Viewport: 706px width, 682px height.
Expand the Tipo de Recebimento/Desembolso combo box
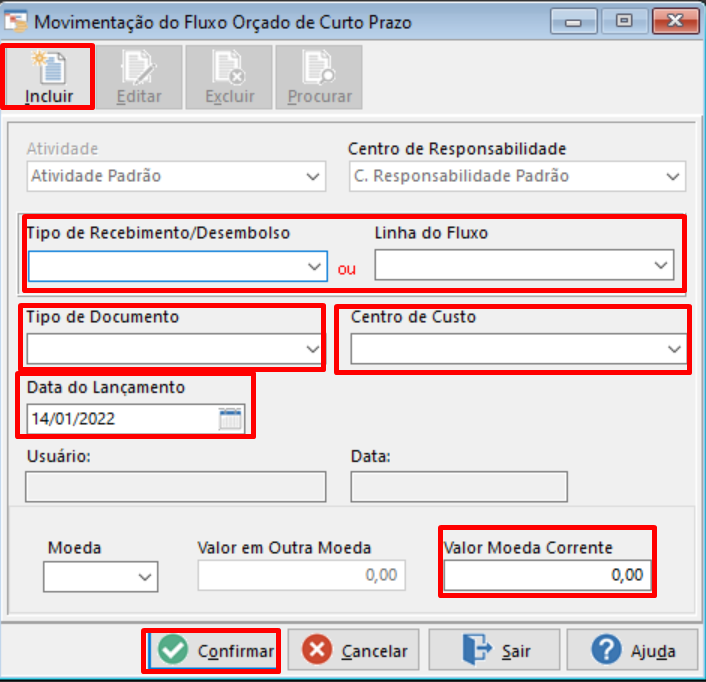tap(177, 266)
